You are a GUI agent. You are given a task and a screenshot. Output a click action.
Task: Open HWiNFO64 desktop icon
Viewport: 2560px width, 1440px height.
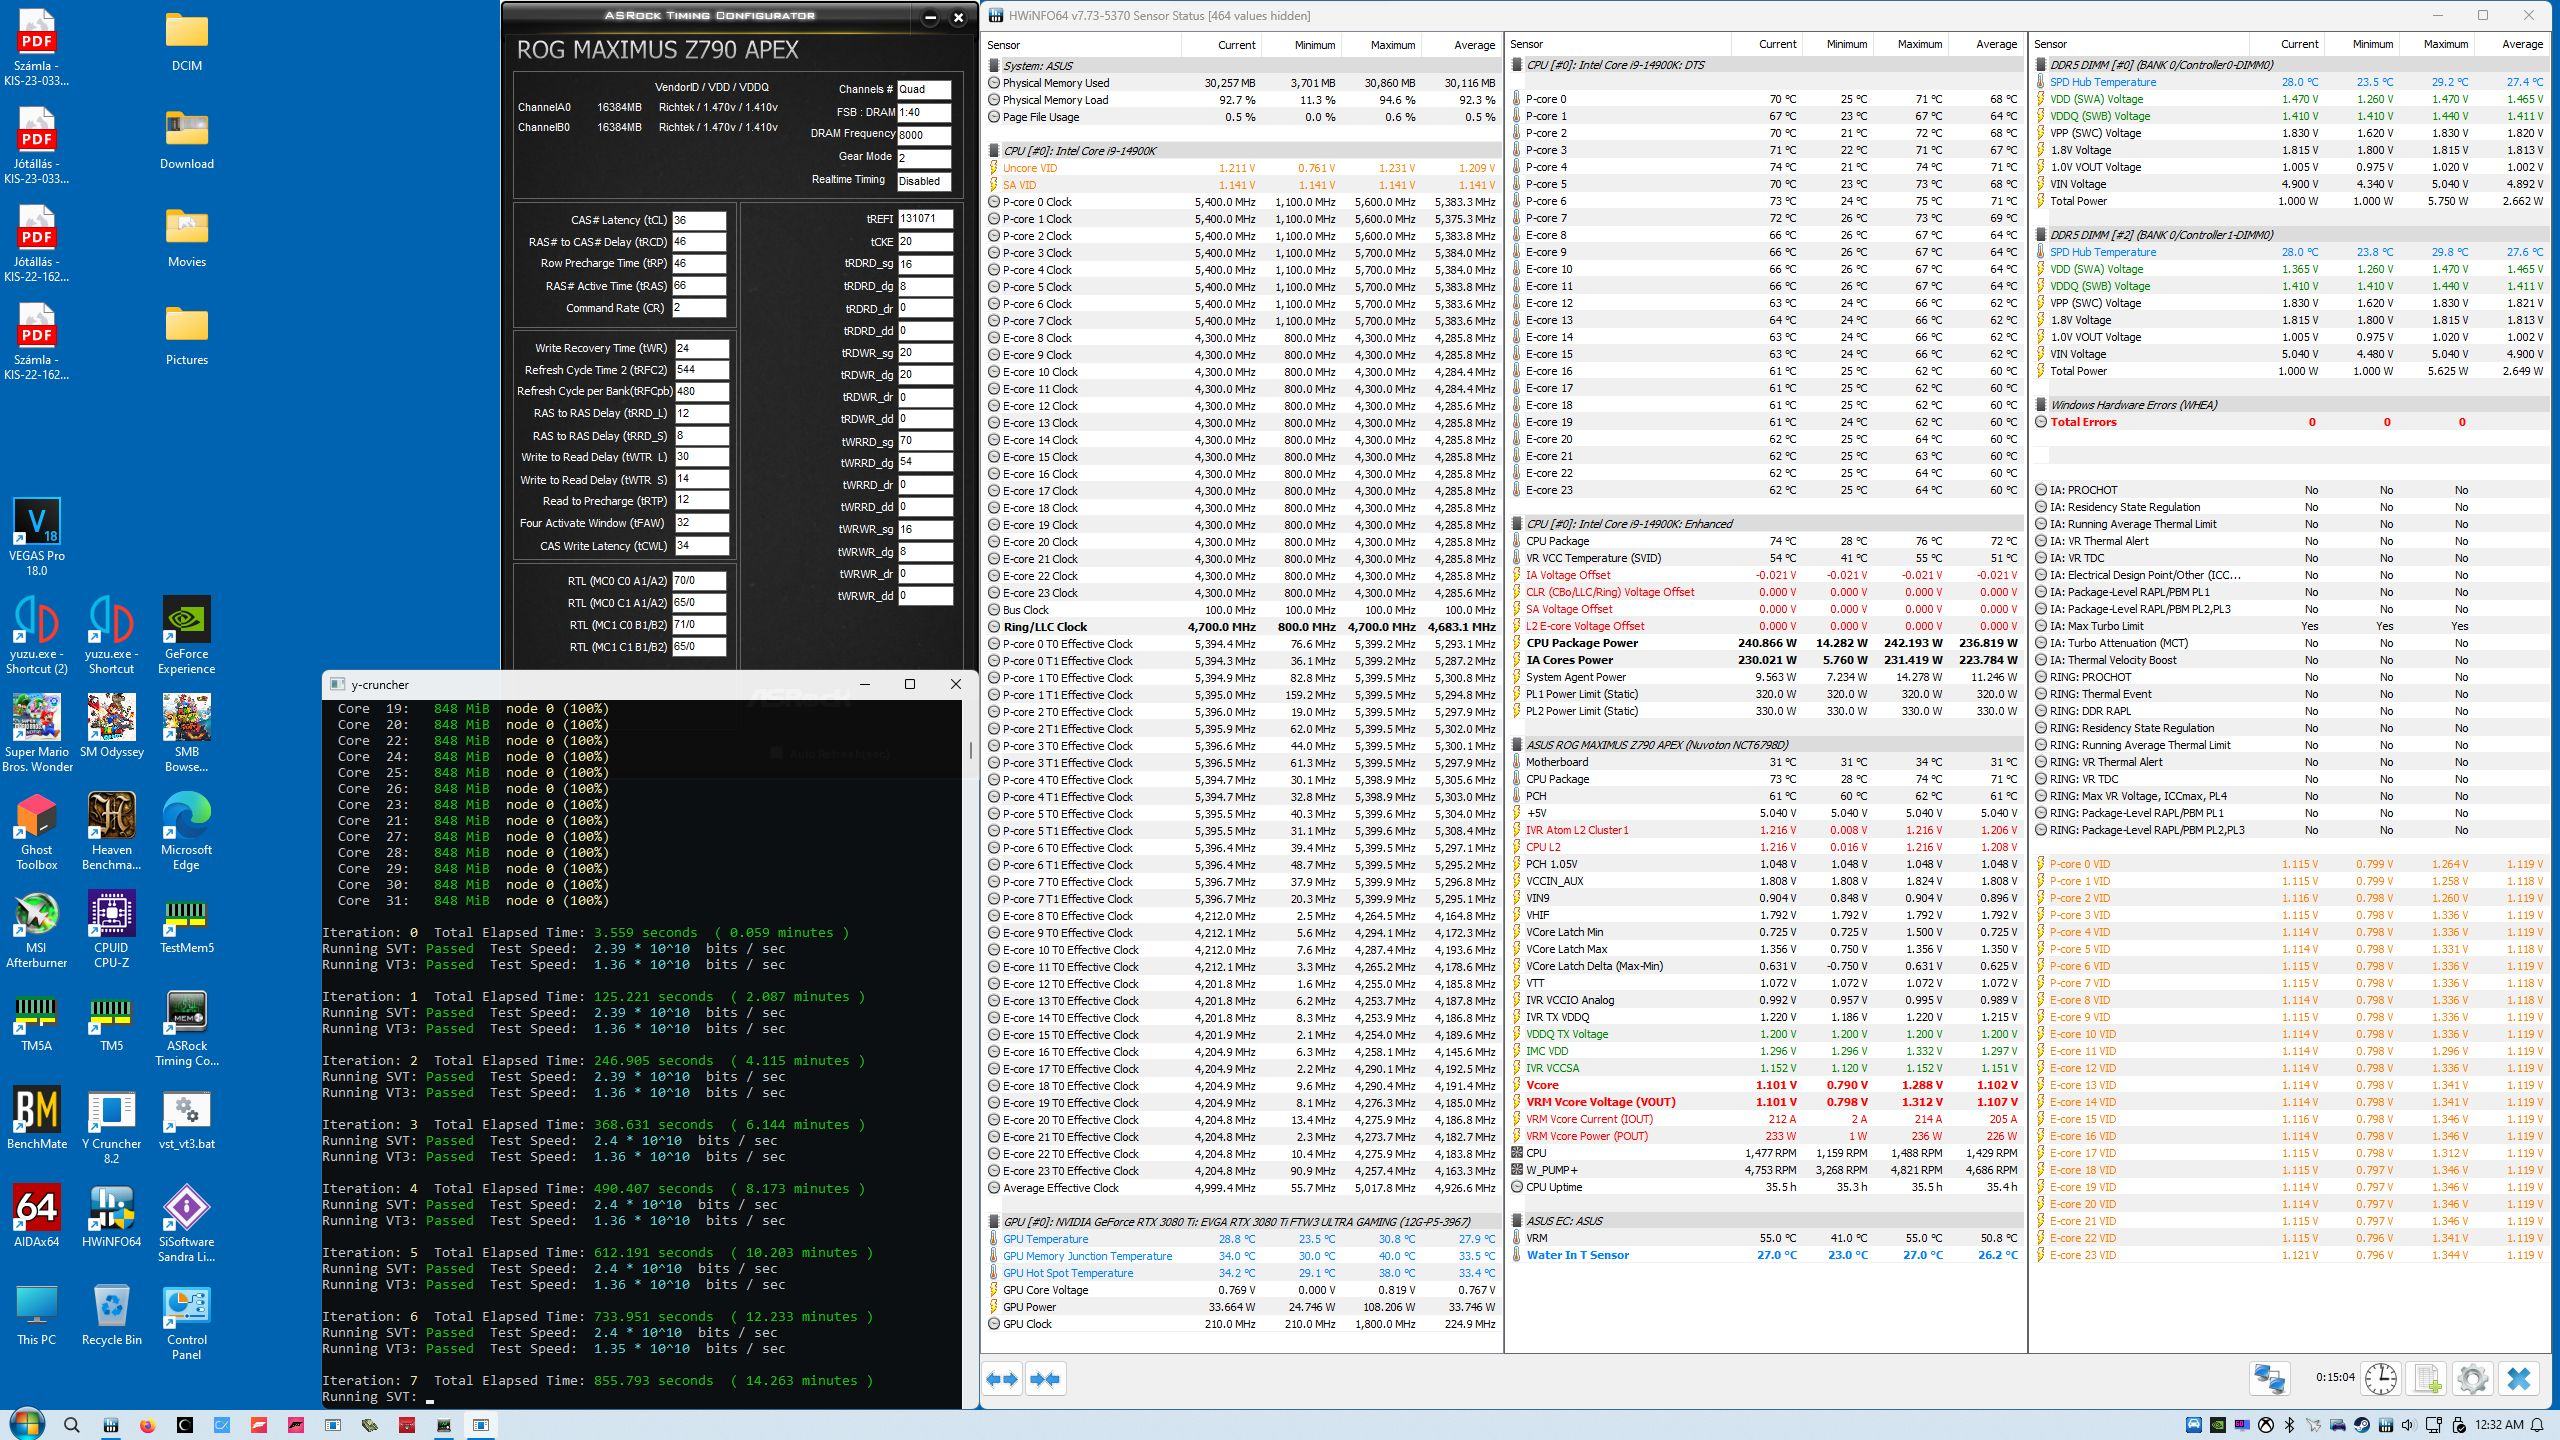[112, 1216]
